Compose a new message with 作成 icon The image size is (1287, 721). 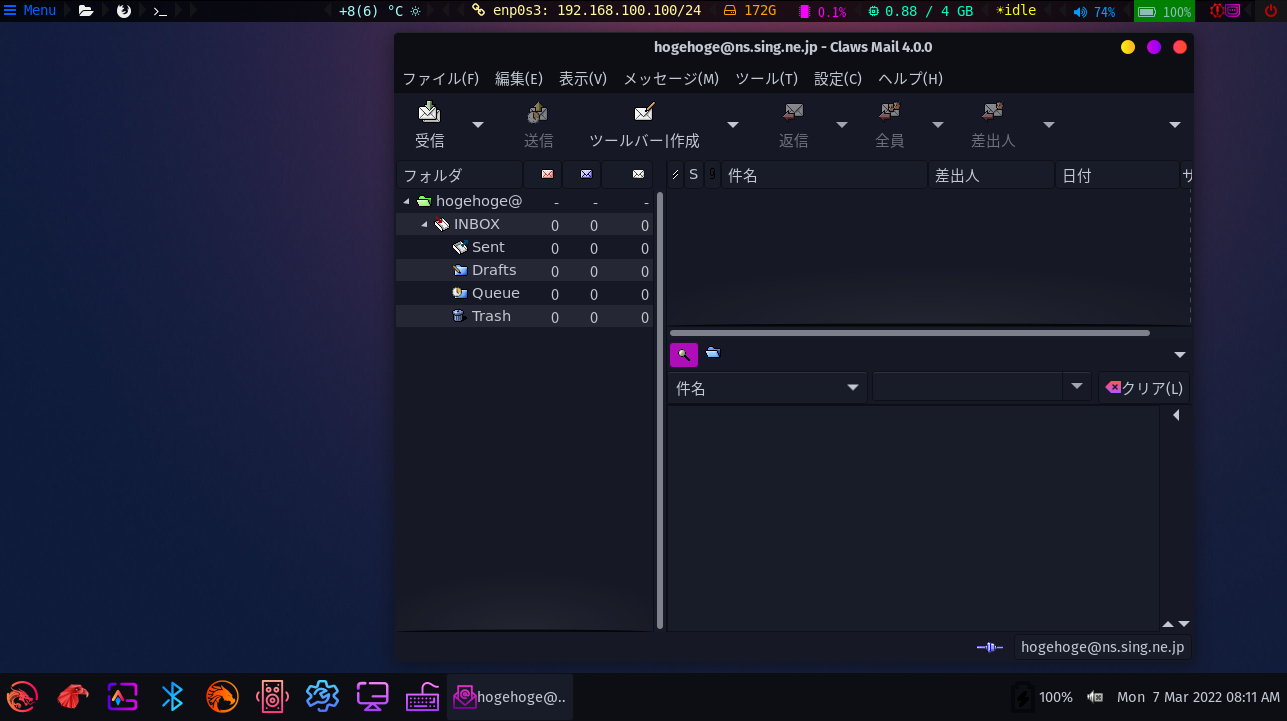point(644,112)
